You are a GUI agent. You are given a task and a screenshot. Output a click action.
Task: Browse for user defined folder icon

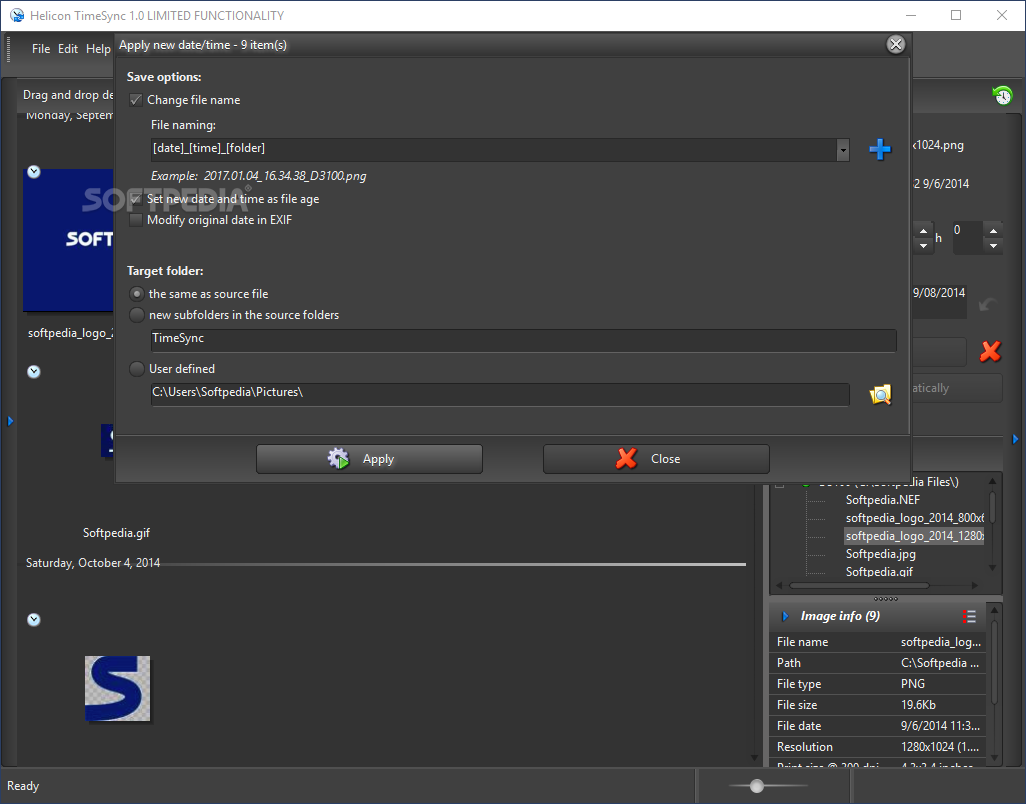pos(880,394)
